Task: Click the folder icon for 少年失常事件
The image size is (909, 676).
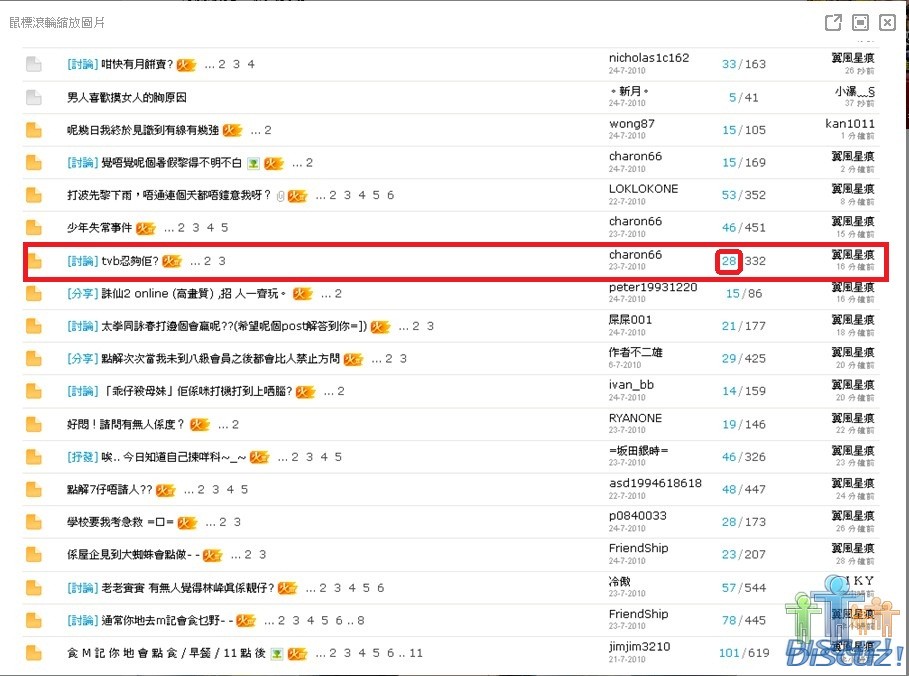Action: 34,228
